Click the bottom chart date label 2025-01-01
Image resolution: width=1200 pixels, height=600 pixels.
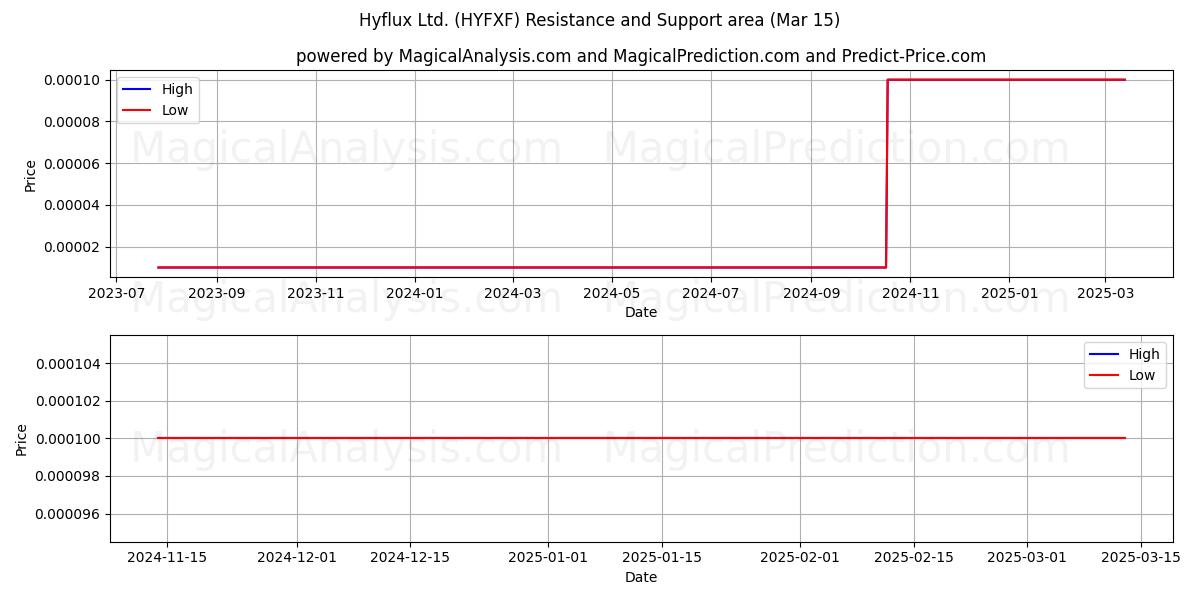(548, 558)
